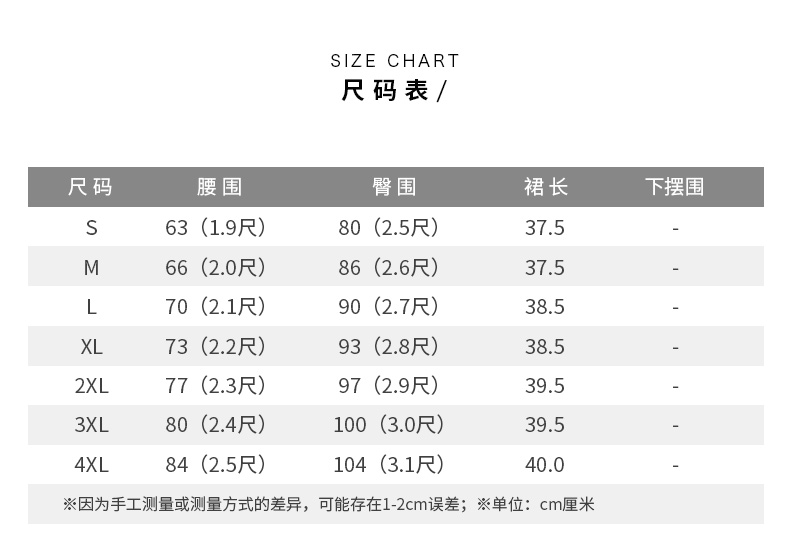Select the 腰围 column header
This screenshot has width=790, height=546.
coord(220,187)
